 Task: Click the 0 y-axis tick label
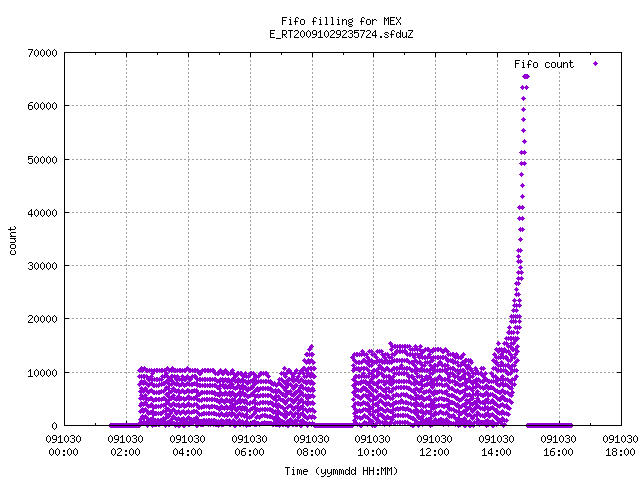click(x=54, y=426)
